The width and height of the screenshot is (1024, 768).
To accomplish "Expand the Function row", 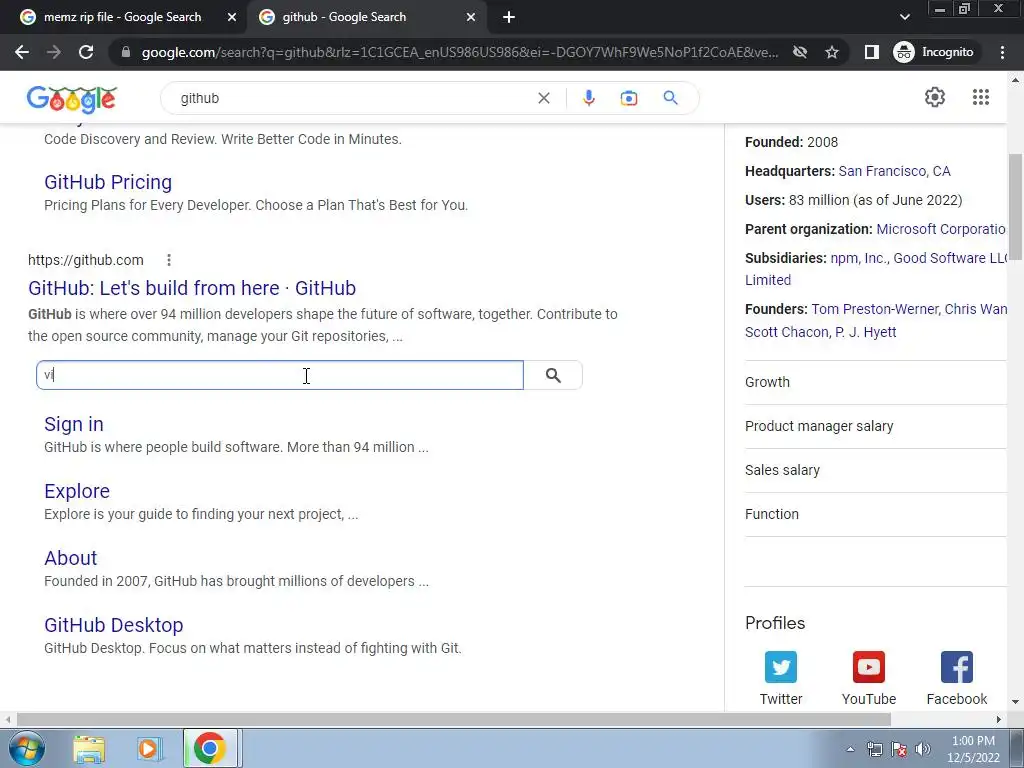I will click(x=875, y=514).
